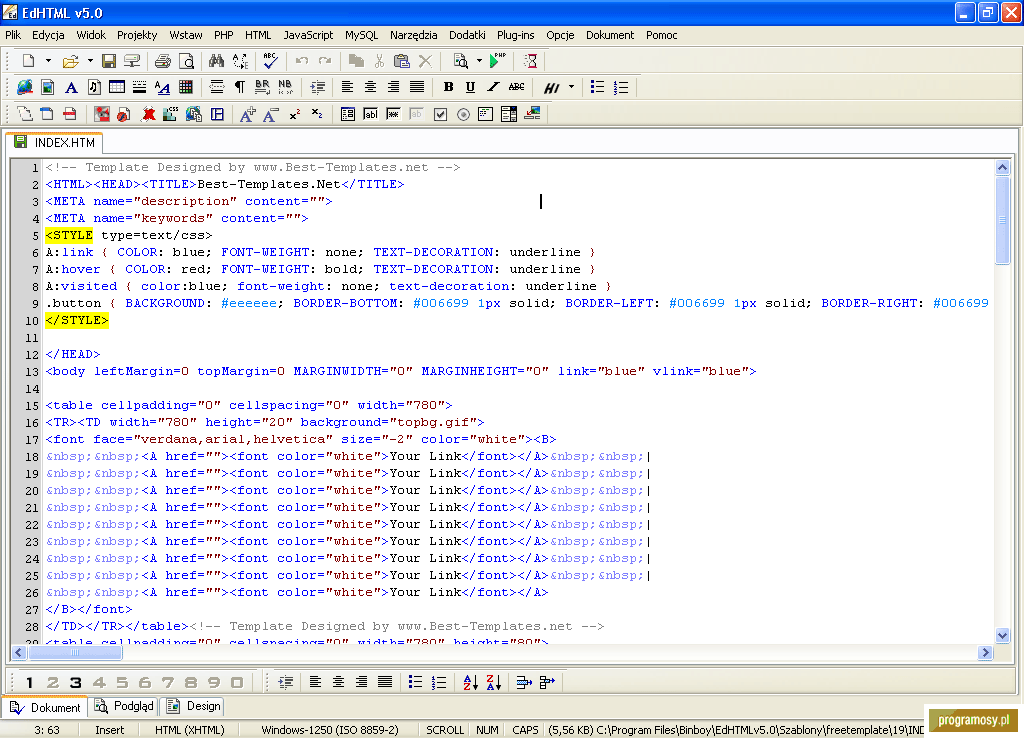The width and height of the screenshot is (1024, 738).
Task: Toggle italic with the slanted I button
Action: (x=493, y=88)
